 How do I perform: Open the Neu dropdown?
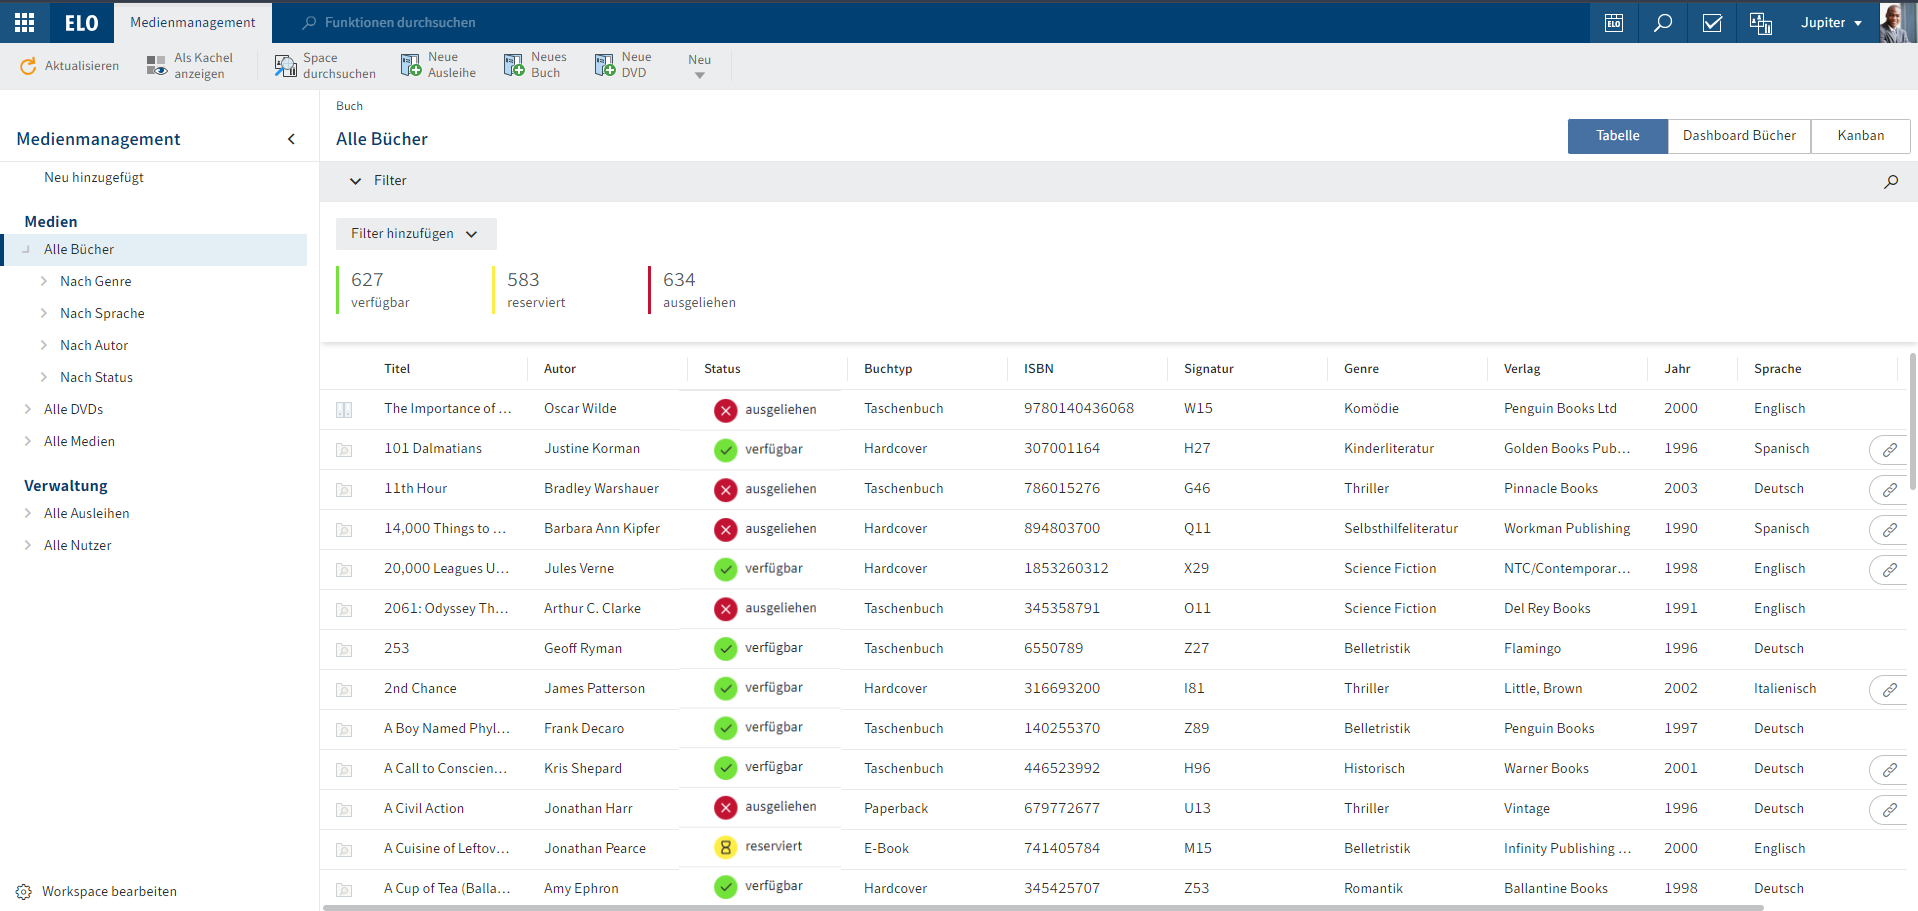[700, 66]
